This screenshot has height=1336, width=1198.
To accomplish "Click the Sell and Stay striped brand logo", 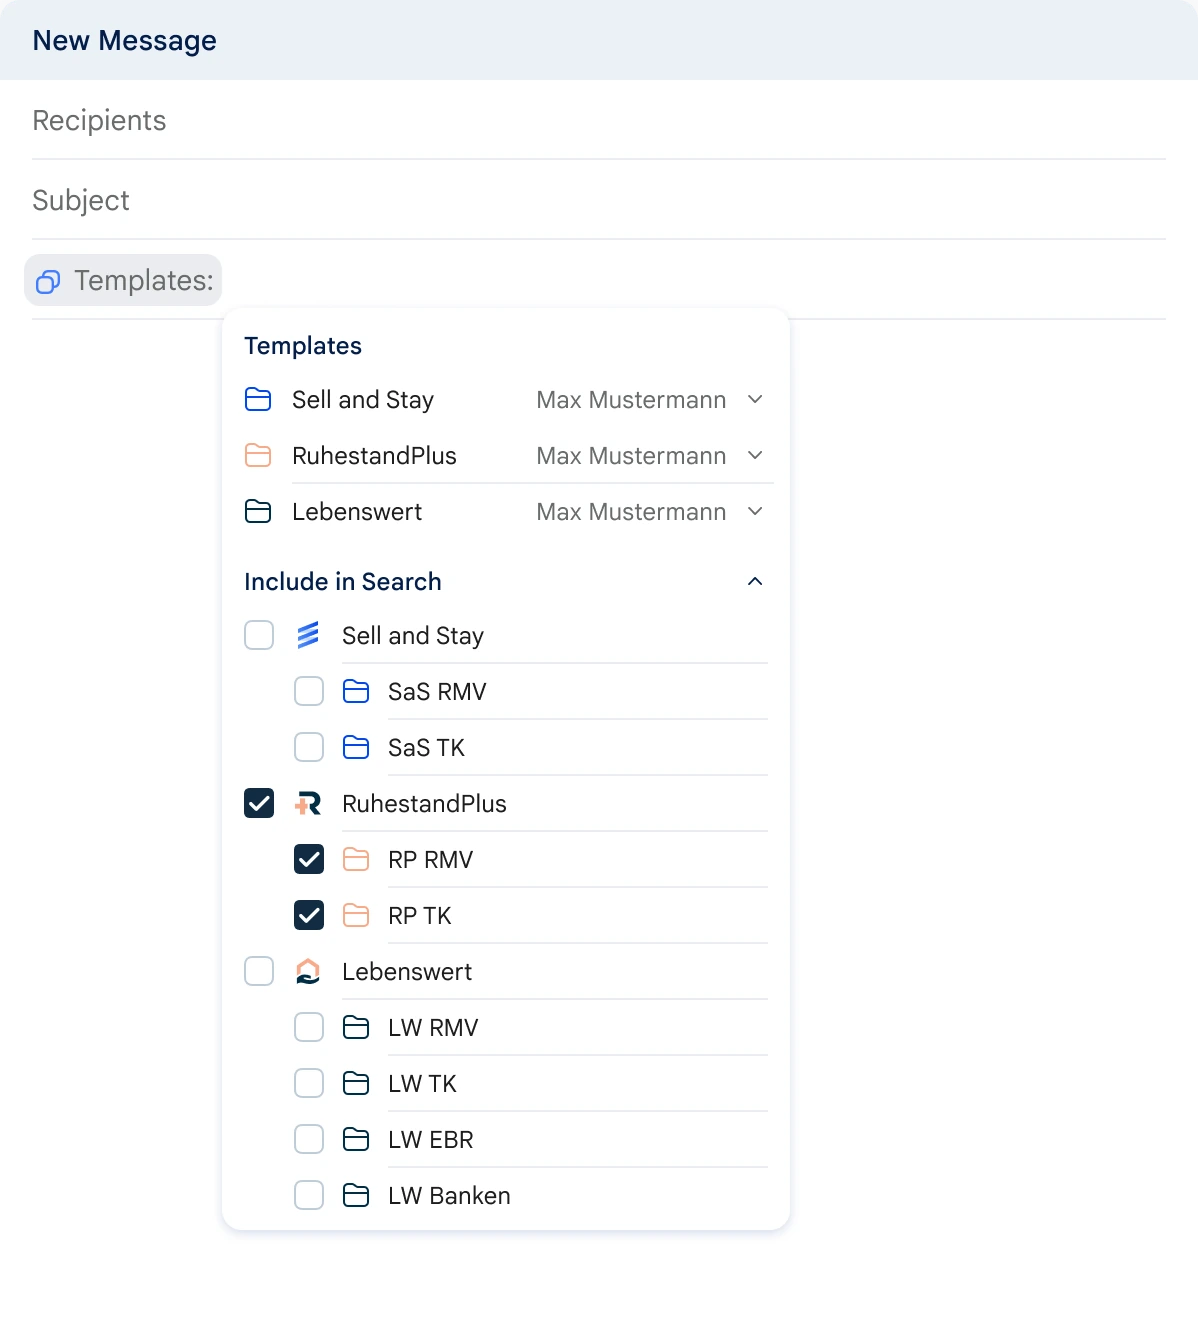I will coord(308,635).
